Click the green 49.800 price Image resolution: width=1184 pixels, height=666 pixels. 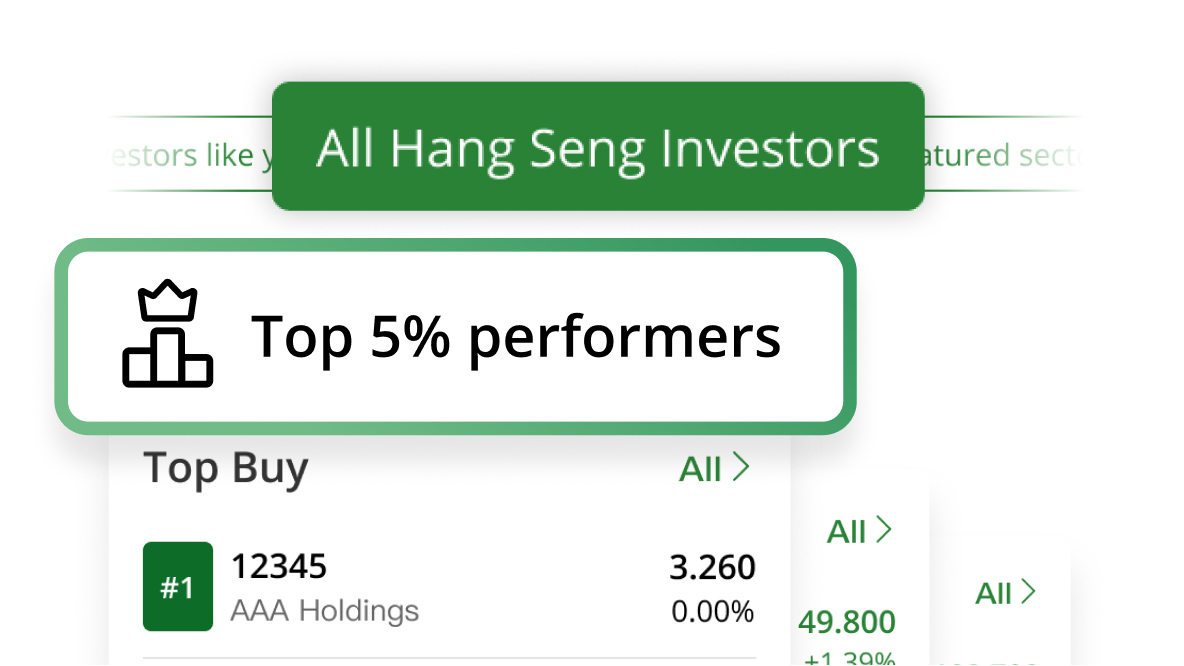tap(847, 623)
